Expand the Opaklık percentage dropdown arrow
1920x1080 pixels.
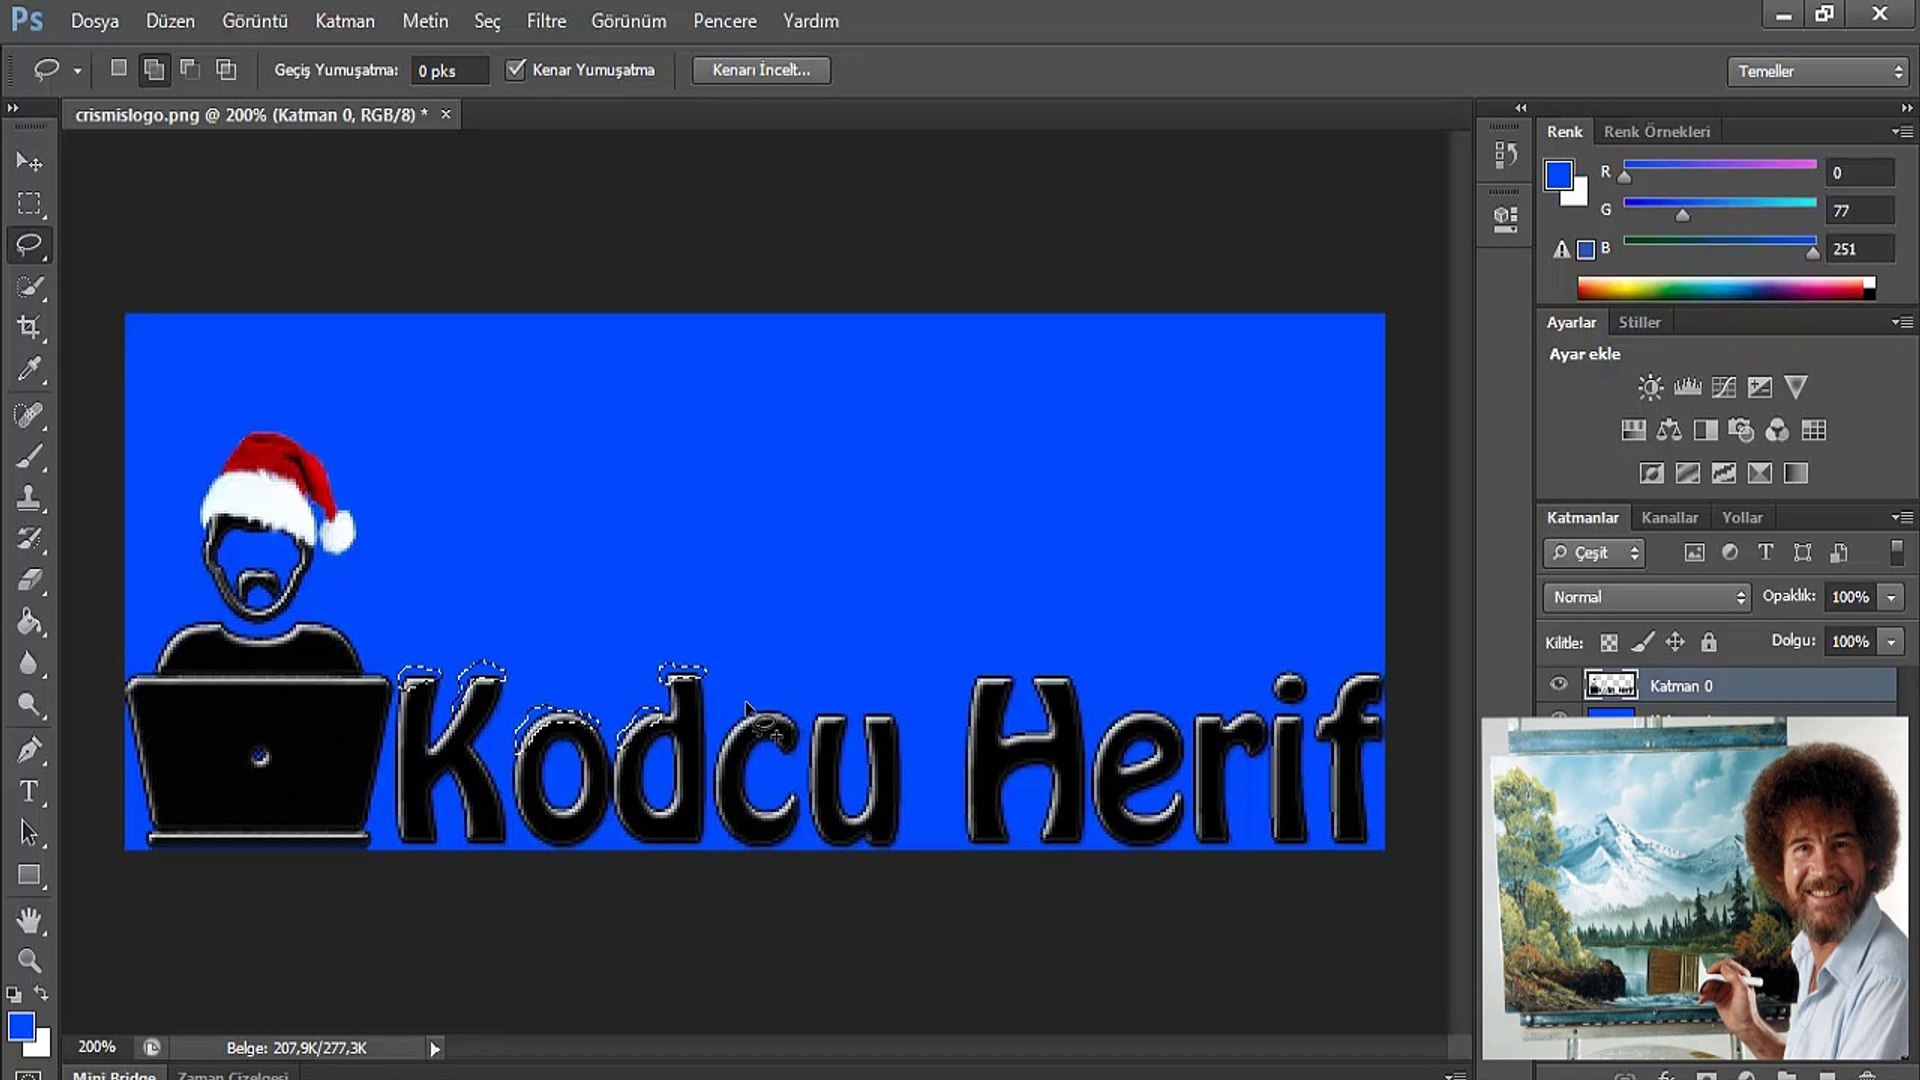point(1891,597)
